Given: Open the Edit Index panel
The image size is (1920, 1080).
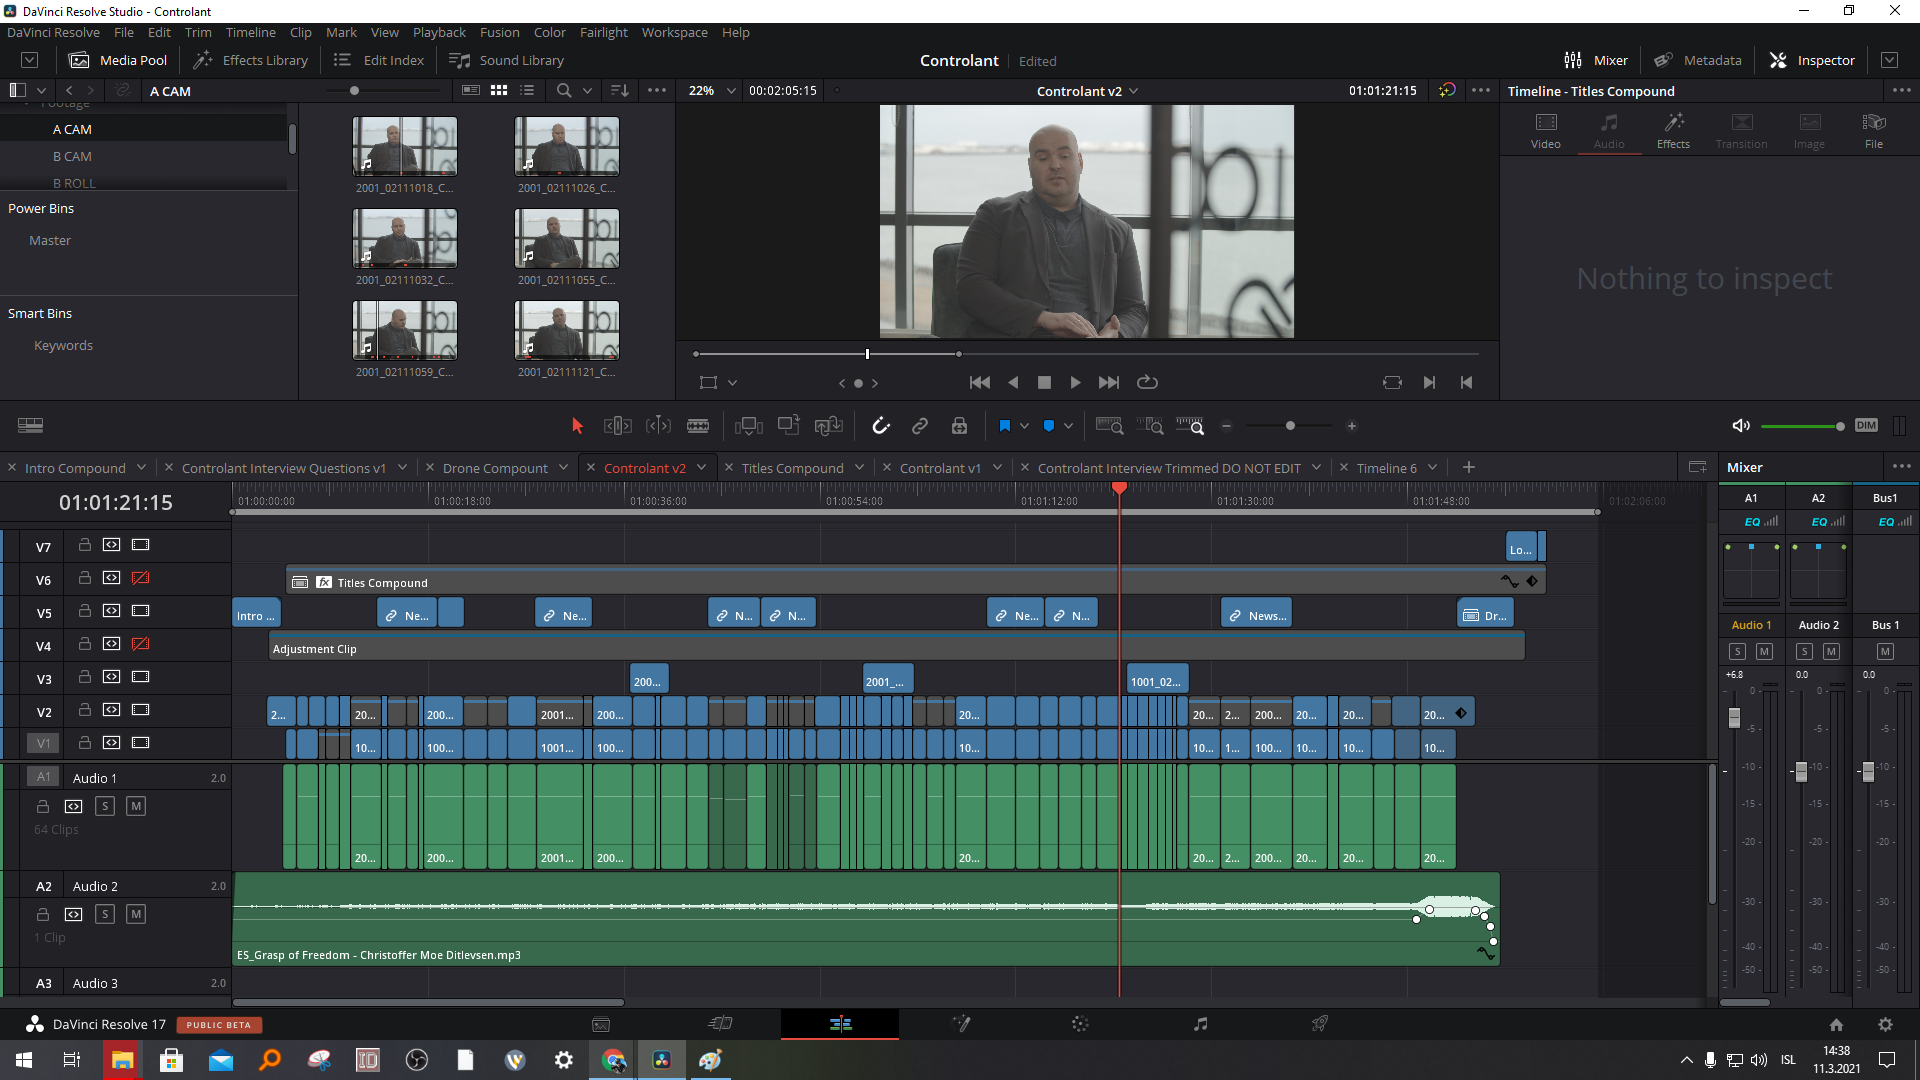Looking at the screenshot, I should click(x=379, y=60).
